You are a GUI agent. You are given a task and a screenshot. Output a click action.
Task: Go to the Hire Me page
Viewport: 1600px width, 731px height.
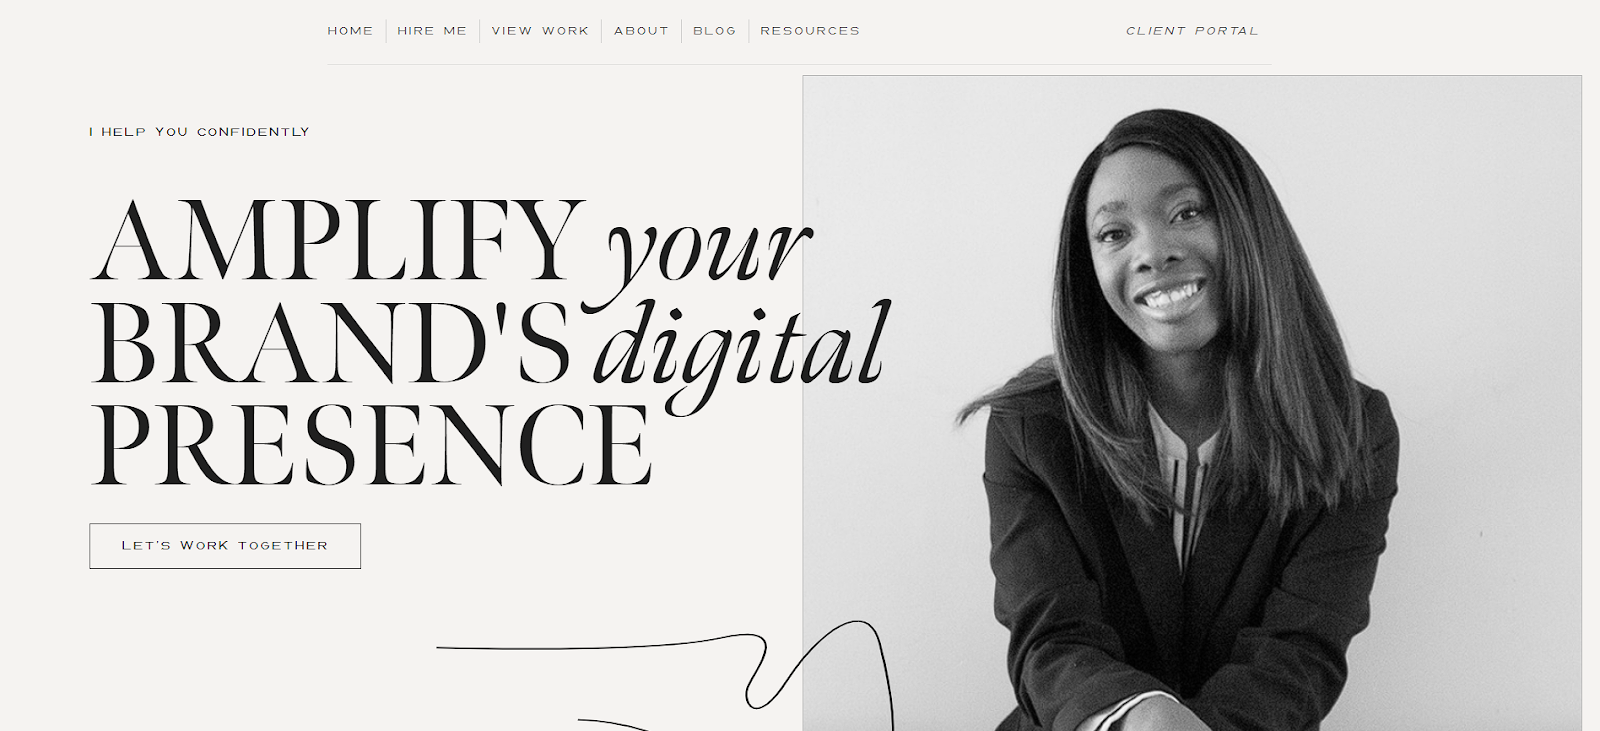point(432,31)
